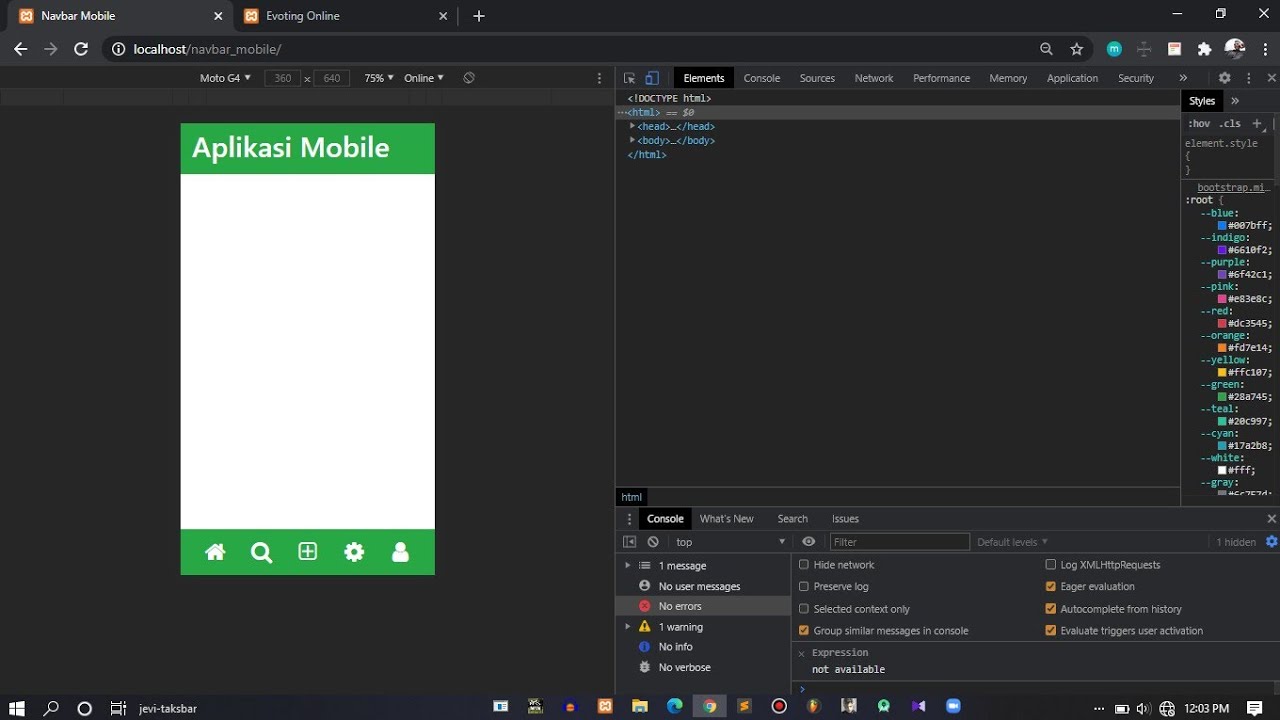Open console settings blue gear
This screenshot has width=1280, height=720.
click(x=1272, y=542)
